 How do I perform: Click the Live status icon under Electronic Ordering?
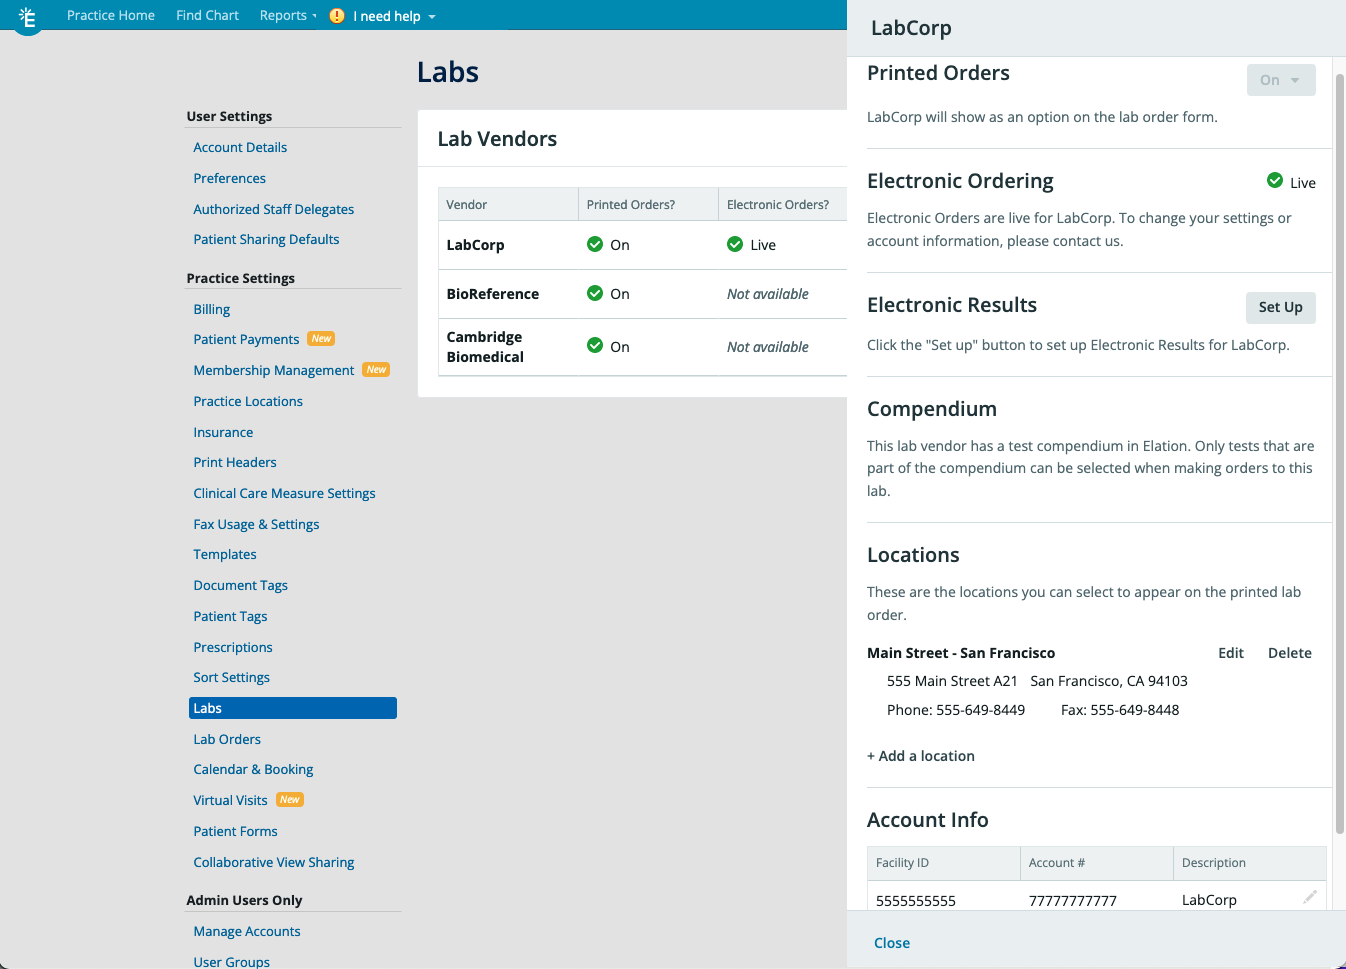click(1275, 181)
